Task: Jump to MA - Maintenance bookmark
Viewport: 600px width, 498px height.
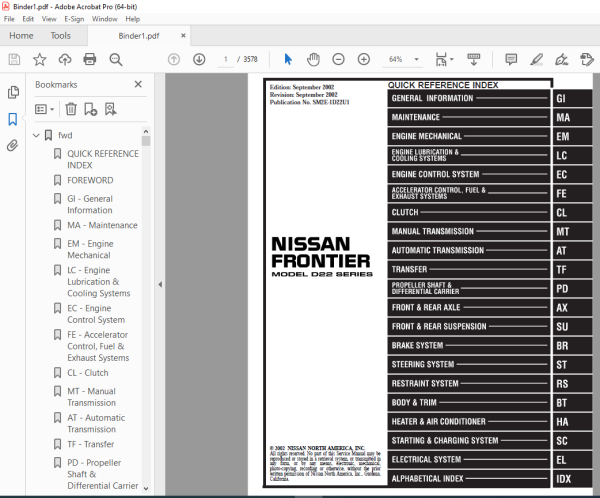Action: coord(102,225)
